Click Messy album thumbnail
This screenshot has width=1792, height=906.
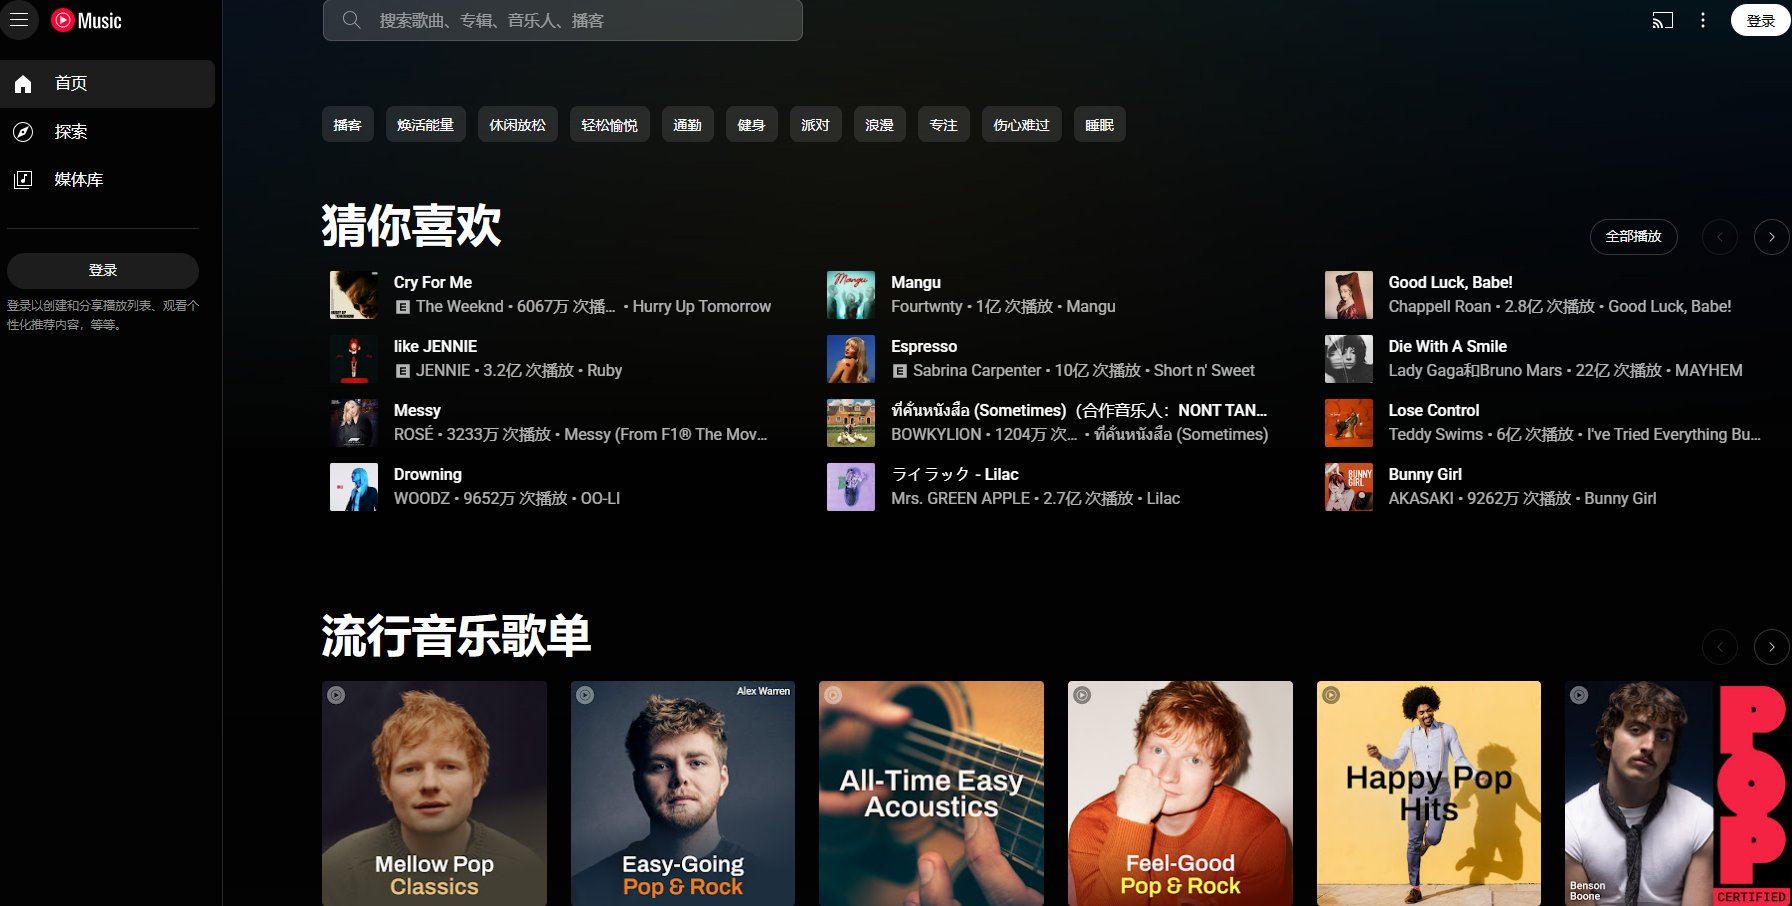(x=354, y=423)
